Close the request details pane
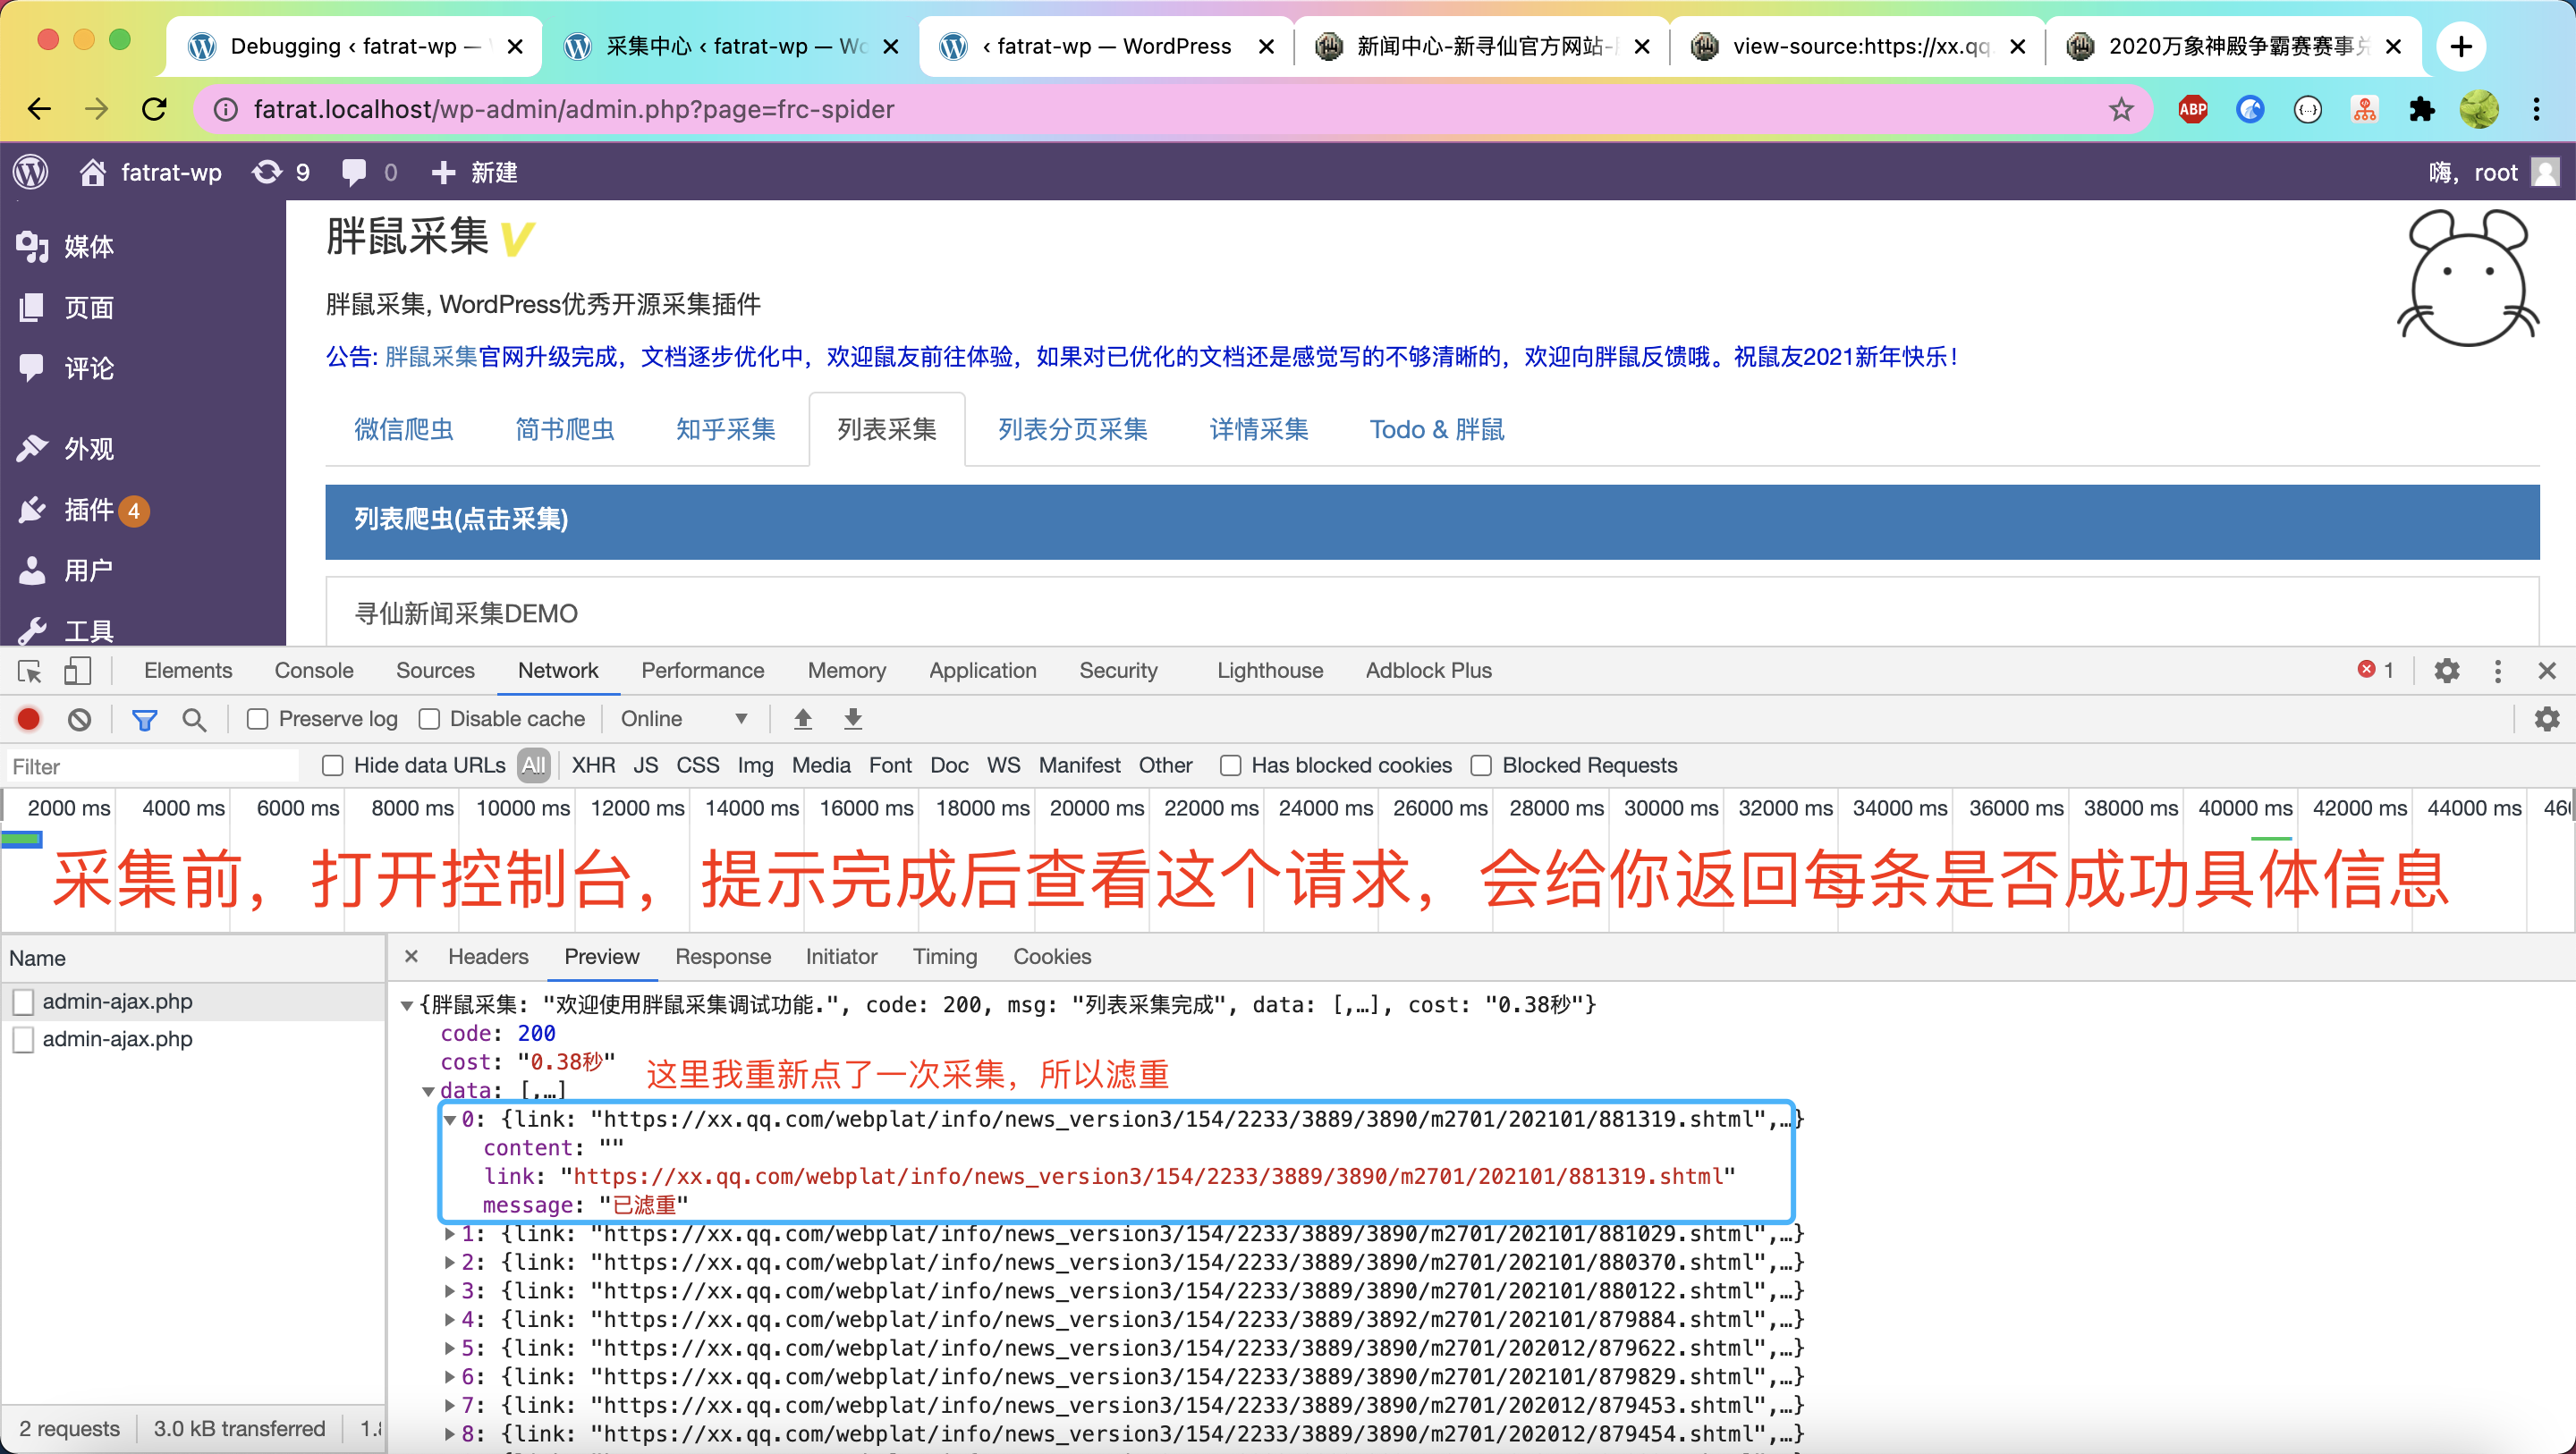This screenshot has height=1454, width=2576. tap(411, 957)
